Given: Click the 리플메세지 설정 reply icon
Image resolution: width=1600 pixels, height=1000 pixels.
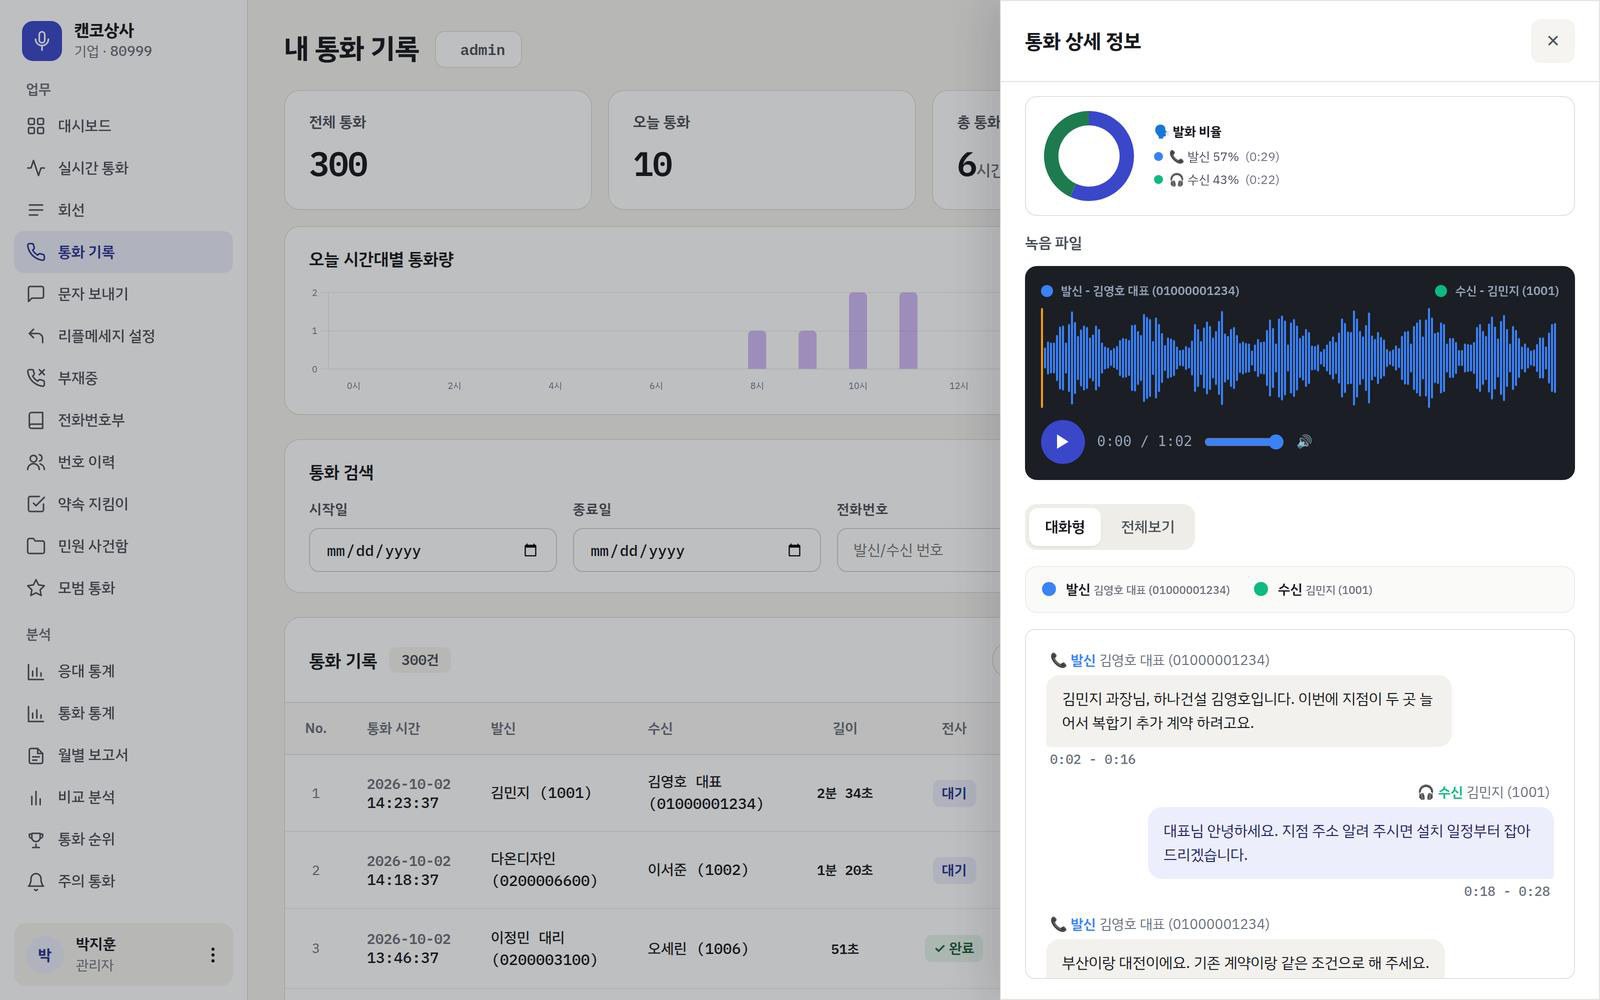Looking at the screenshot, I should pos(36,336).
